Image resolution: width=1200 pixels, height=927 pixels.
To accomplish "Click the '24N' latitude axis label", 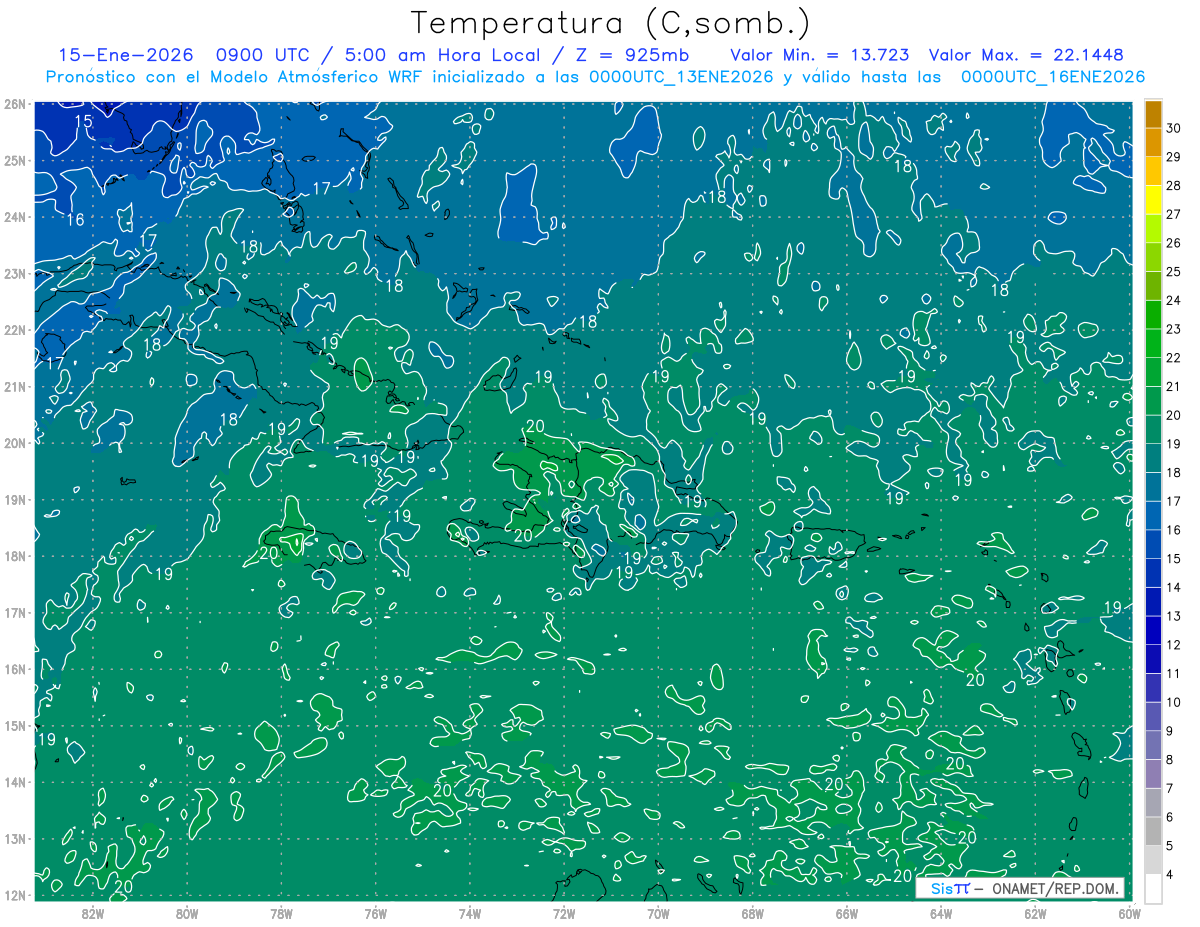I will pyautogui.click(x=14, y=217).
